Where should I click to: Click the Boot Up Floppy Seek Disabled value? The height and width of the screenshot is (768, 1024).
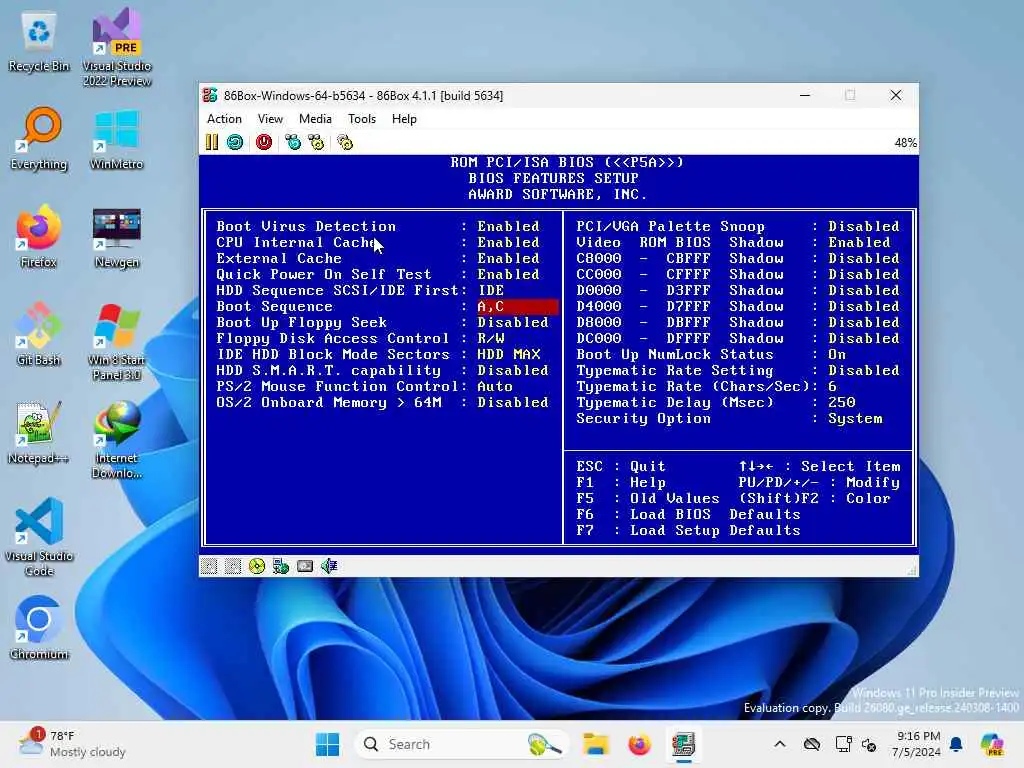pos(513,322)
